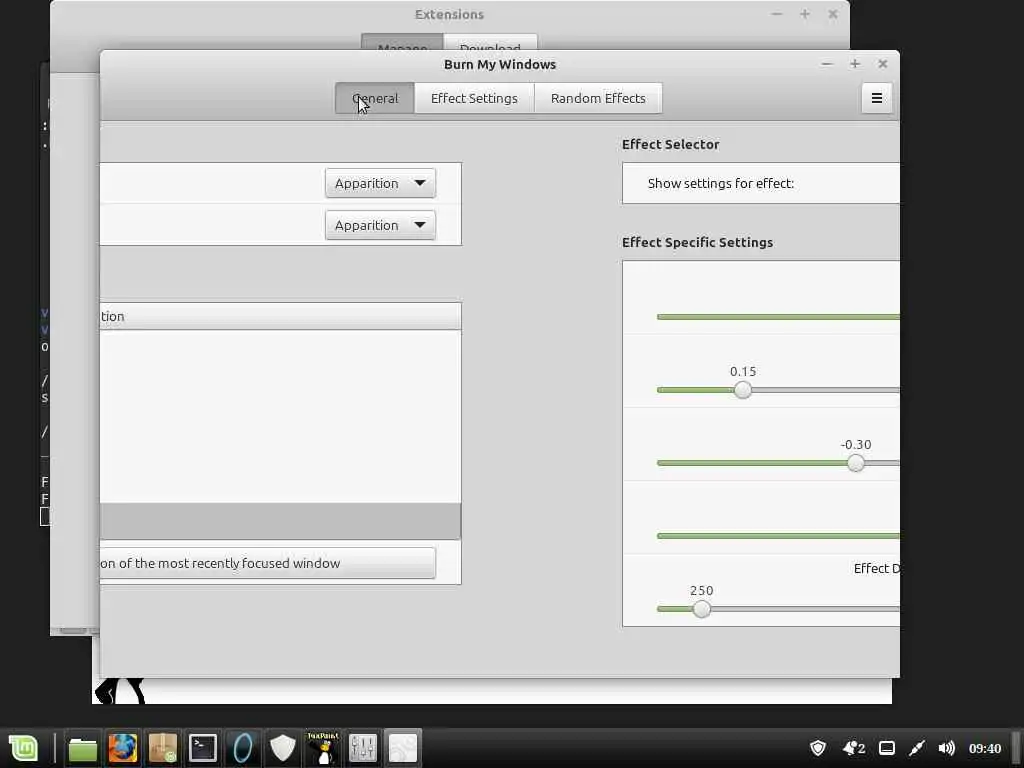Open Tux Paint from the taskbar

[x=323, y=748]
